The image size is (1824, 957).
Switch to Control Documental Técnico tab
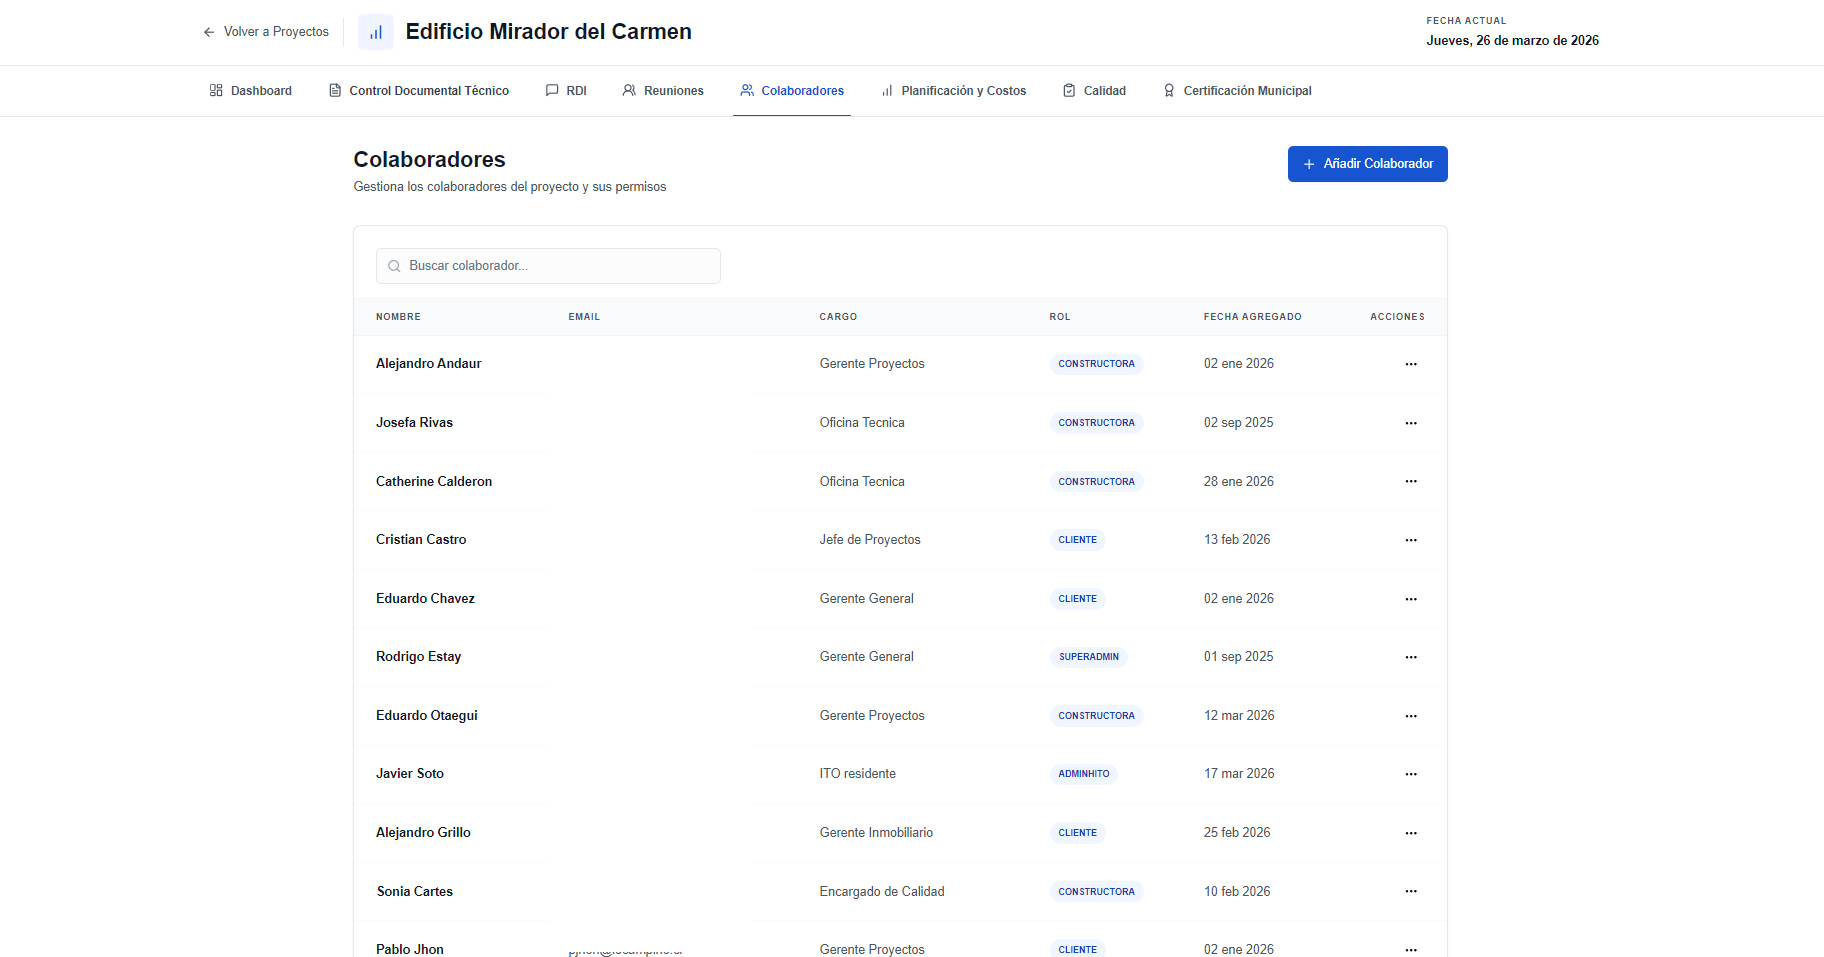(419, 91)
